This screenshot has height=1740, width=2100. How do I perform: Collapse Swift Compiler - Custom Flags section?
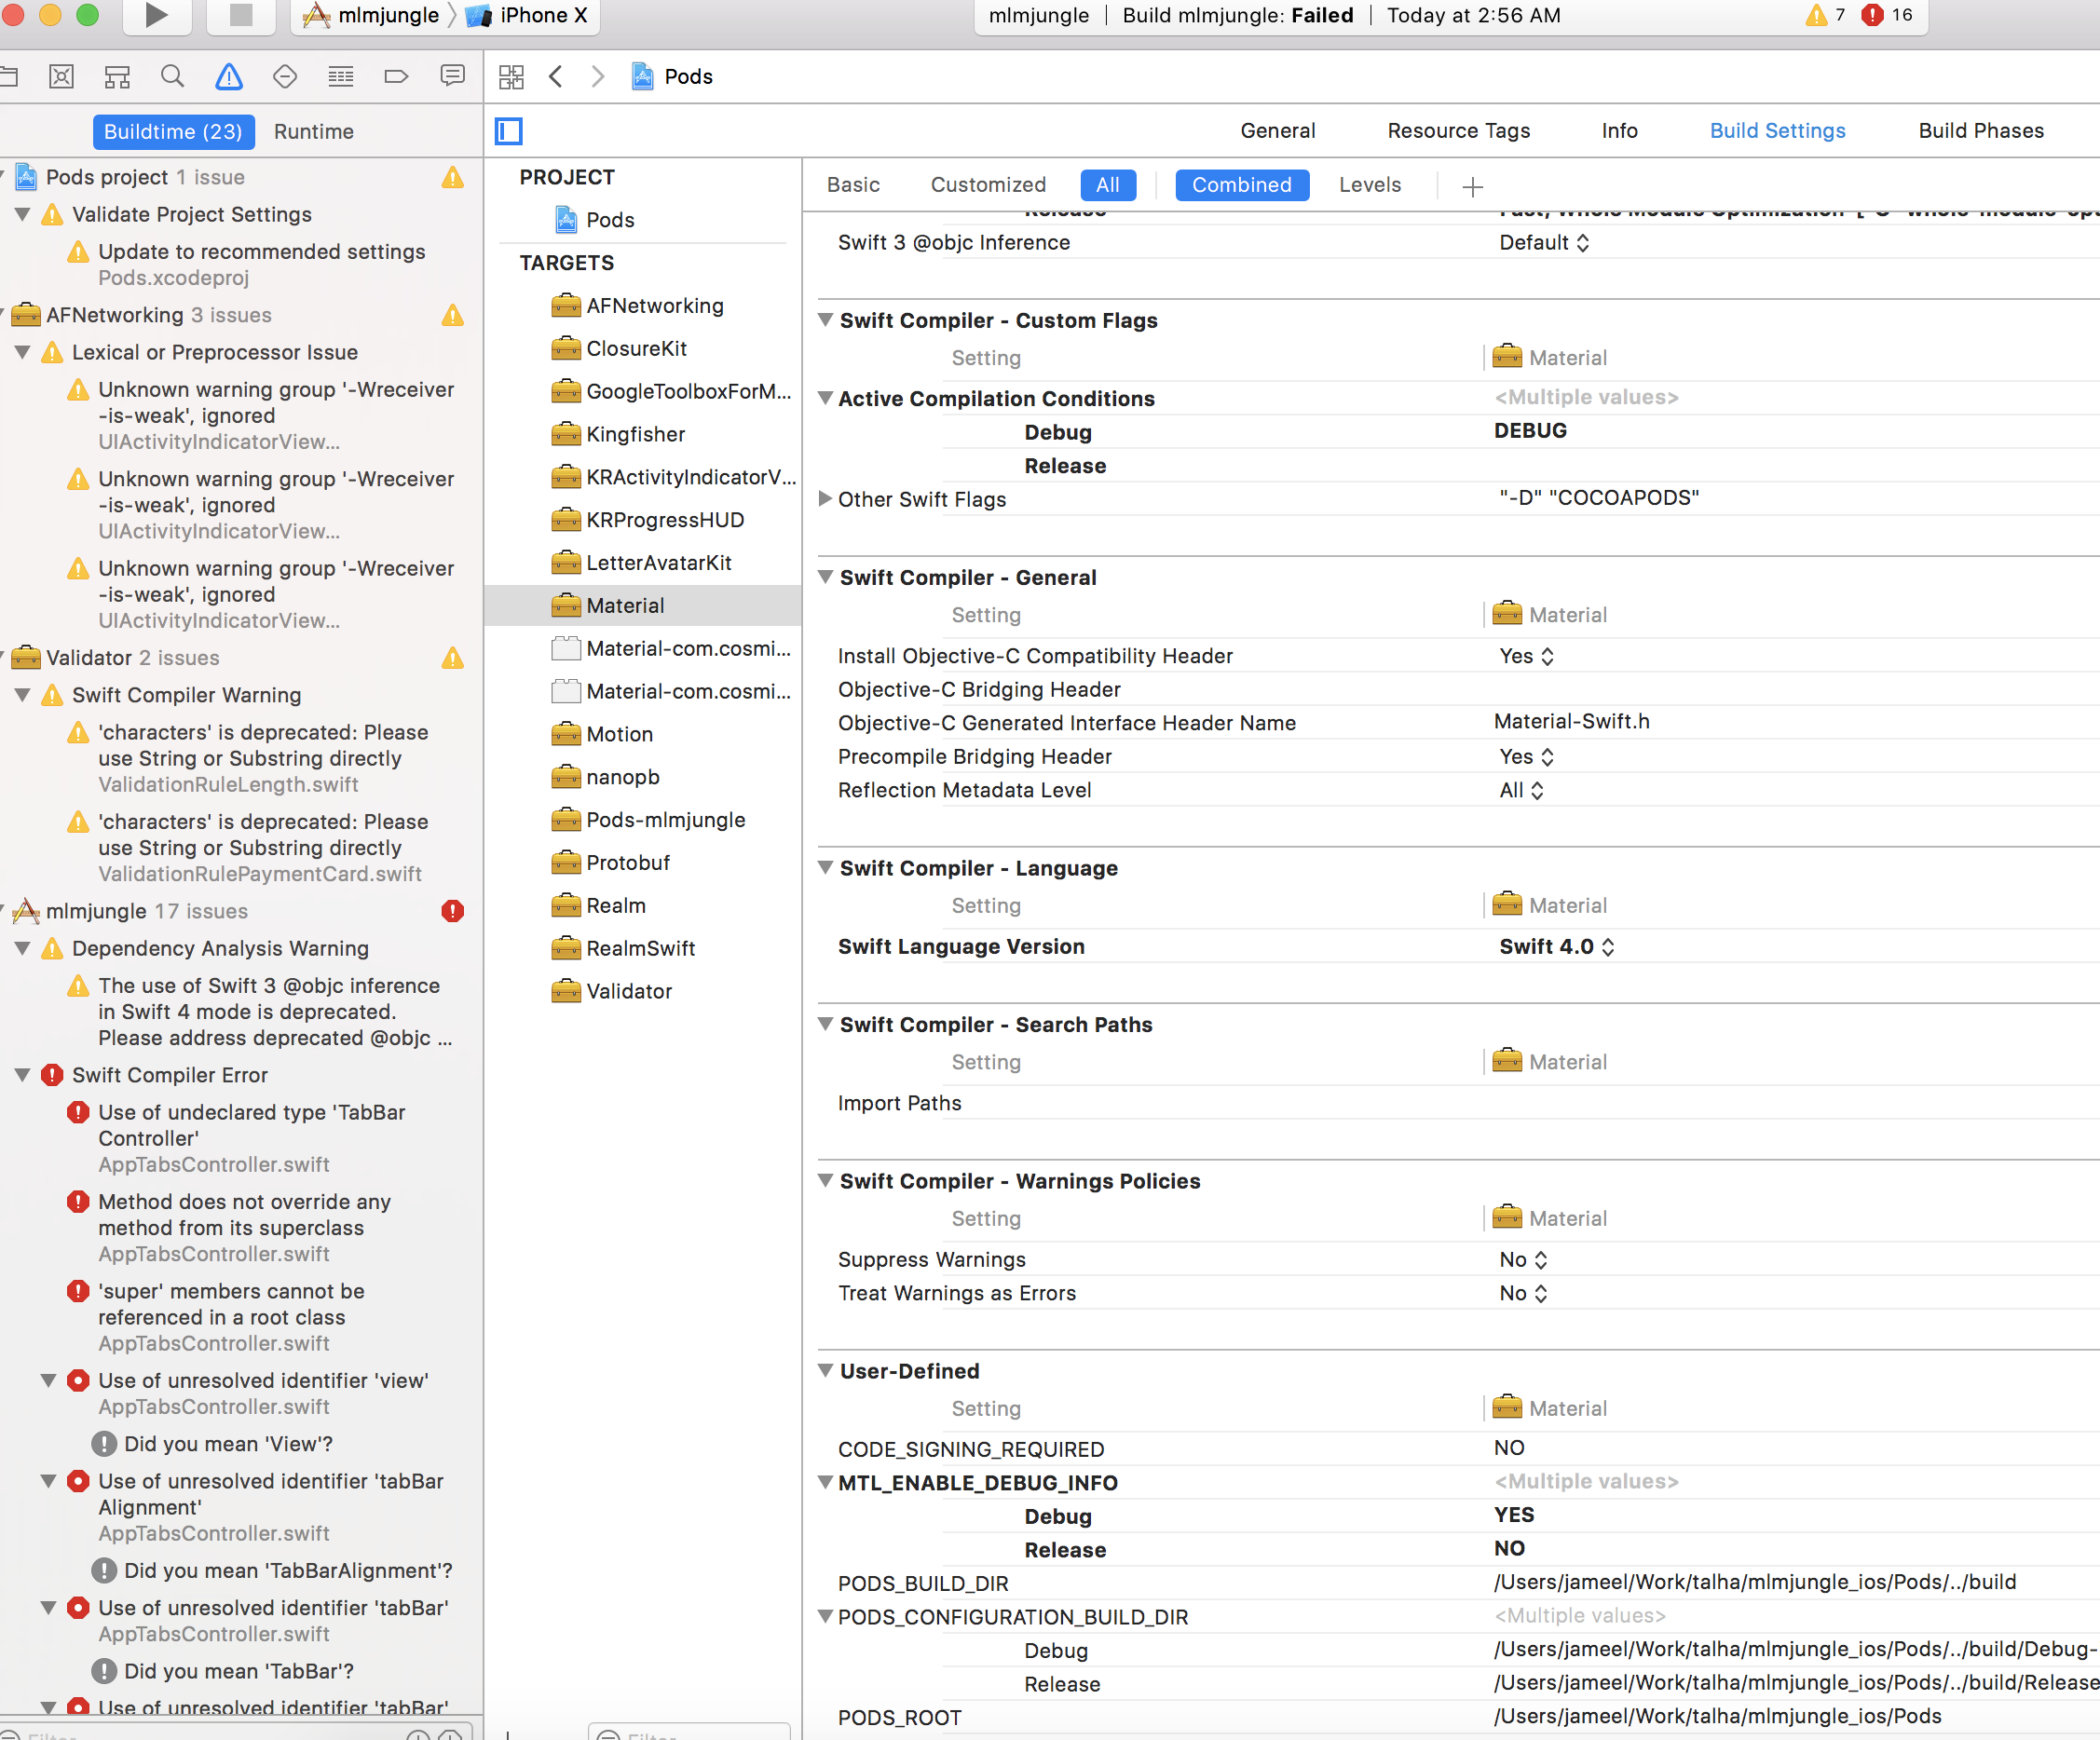[826, 320]
